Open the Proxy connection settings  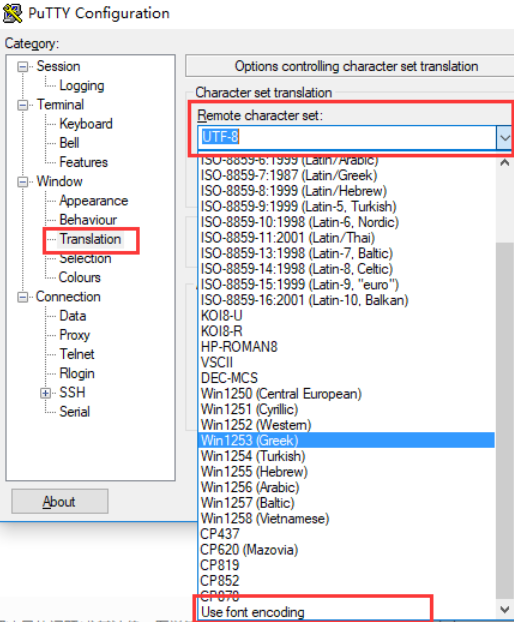[75, 335]
